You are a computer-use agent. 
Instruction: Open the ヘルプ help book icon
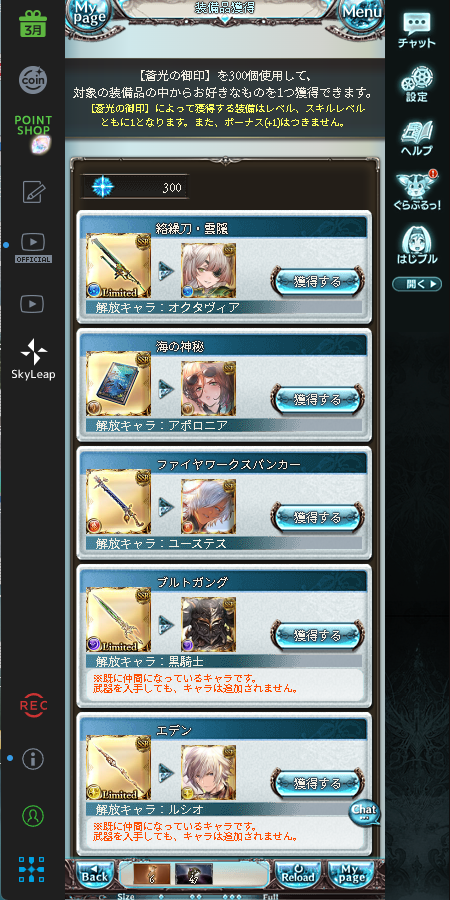pyautogui.click(x=417, y=139)
